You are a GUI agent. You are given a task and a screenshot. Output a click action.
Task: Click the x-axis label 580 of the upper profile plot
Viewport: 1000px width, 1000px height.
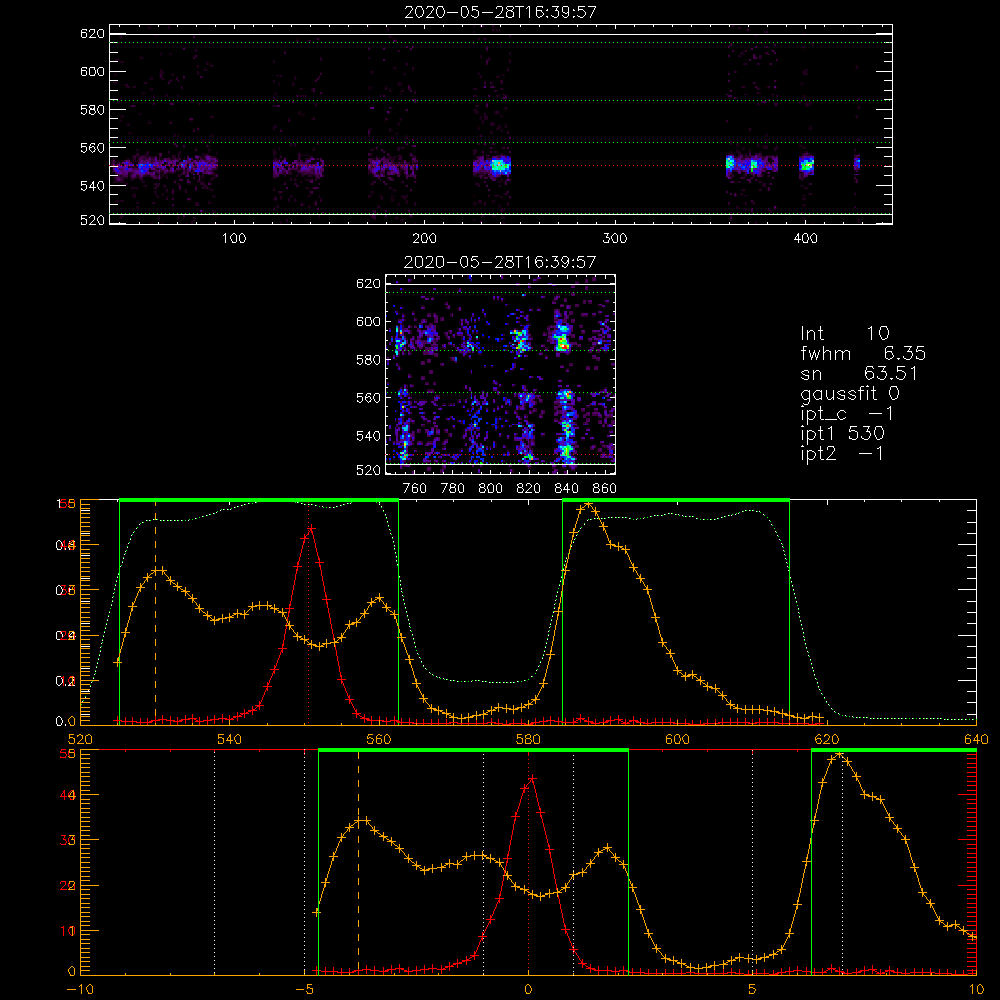pos(528,739)
